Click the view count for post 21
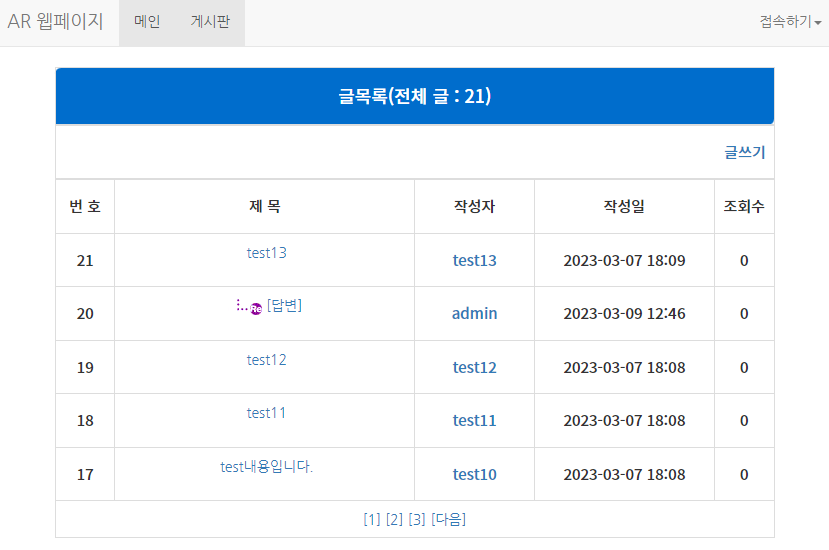The height and width of the screenshot is (550, 829). (x=744, y=260)
